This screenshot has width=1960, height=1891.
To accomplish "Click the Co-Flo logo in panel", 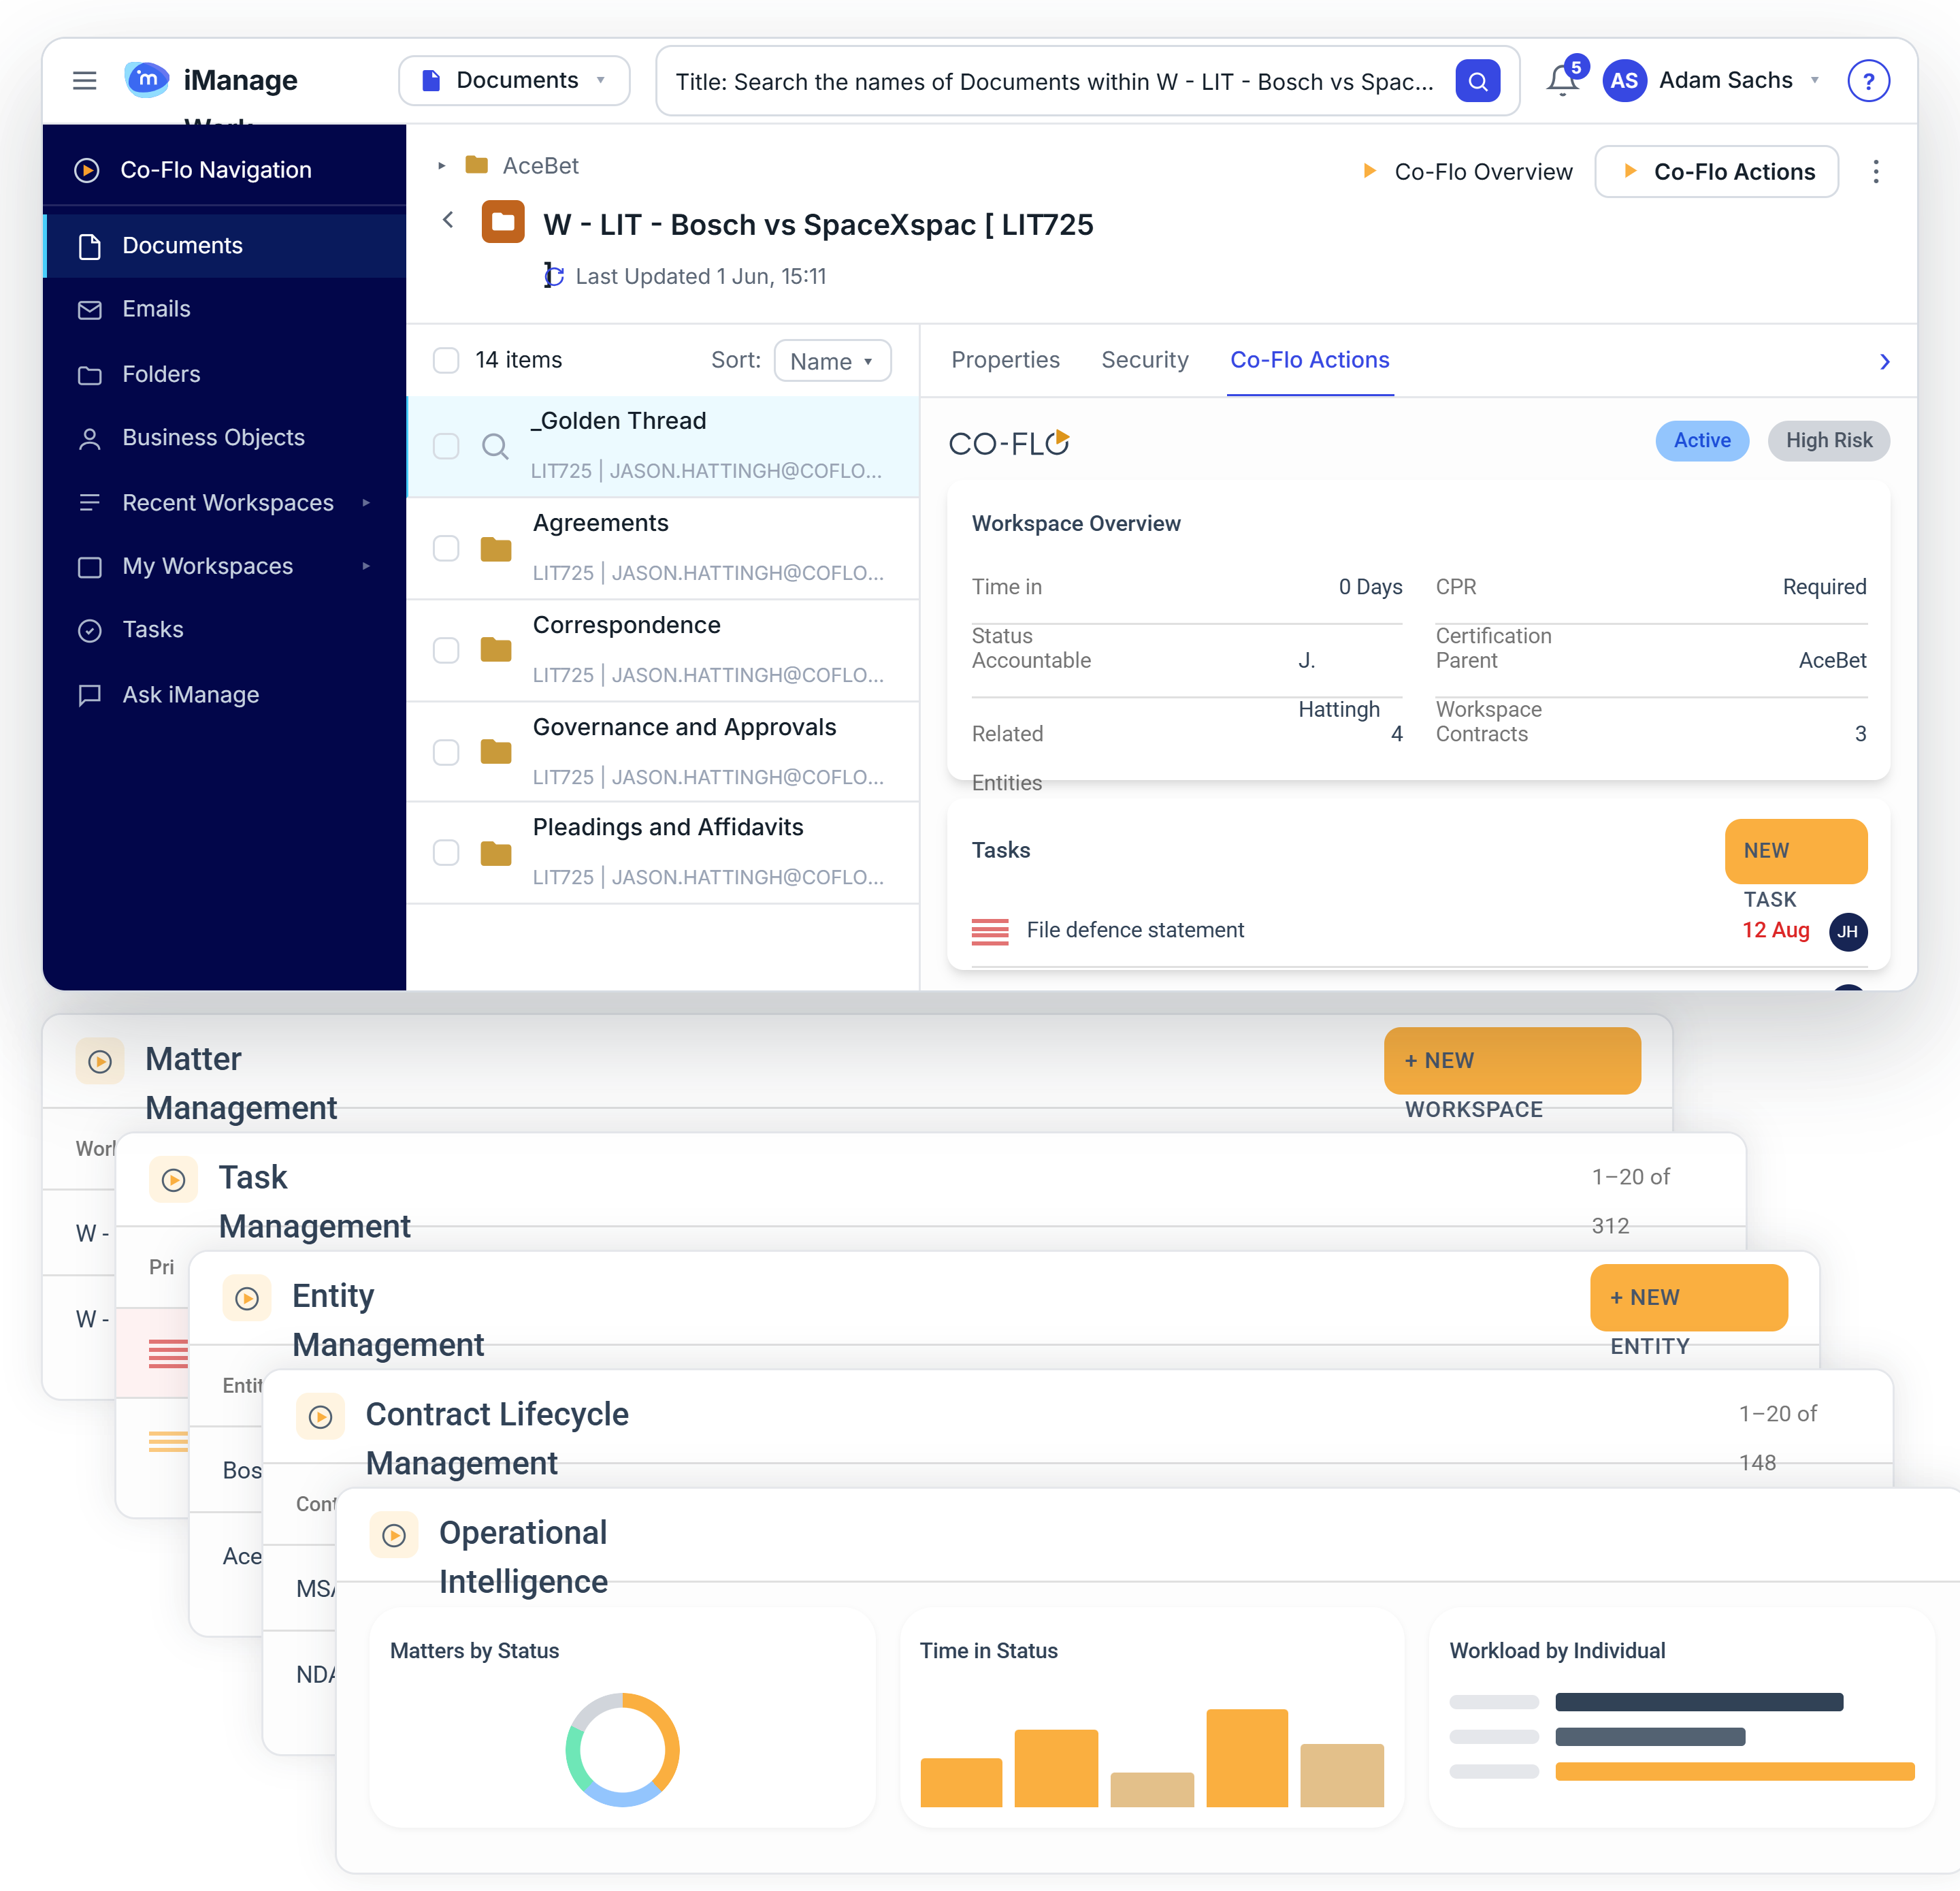I will [1010, 442].
